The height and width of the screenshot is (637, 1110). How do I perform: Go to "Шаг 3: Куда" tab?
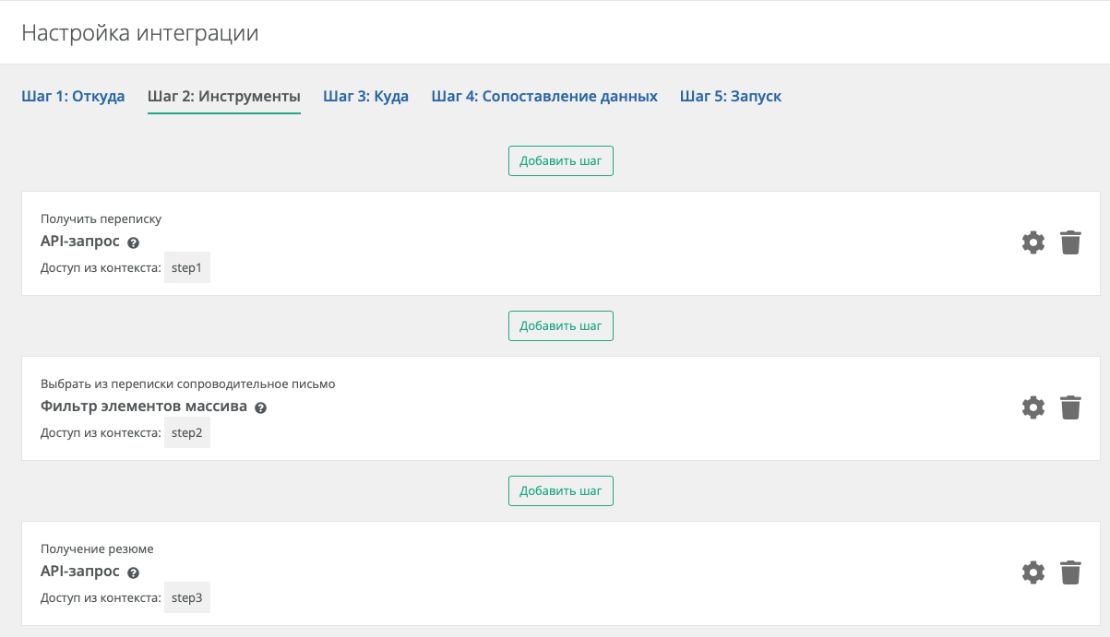(366, 97)
